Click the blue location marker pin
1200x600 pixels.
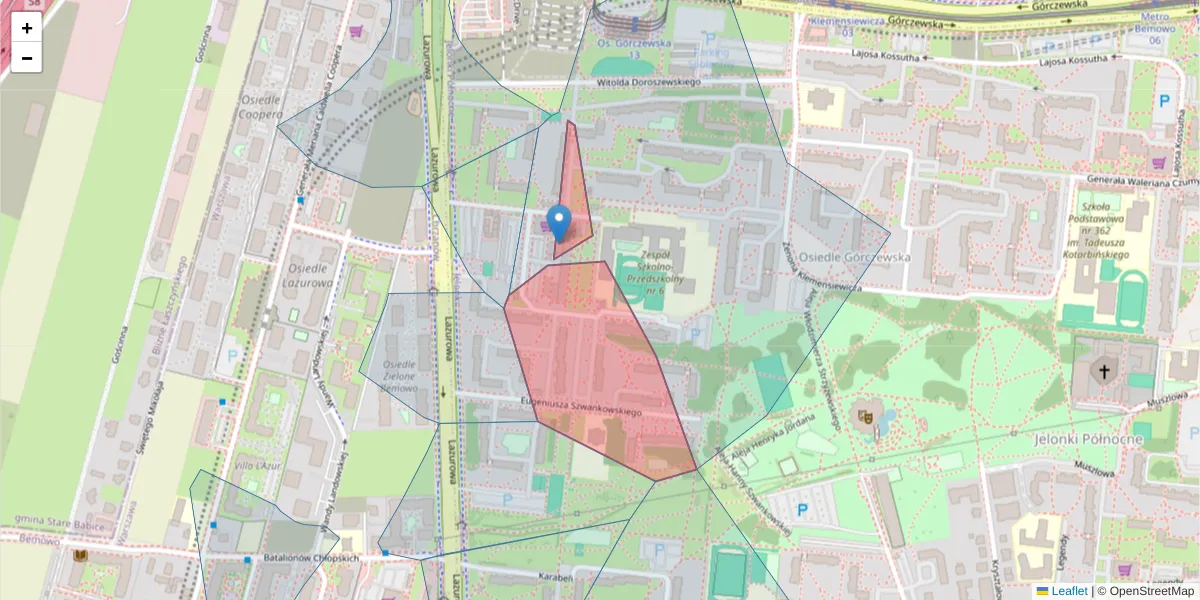[x=560, y=222]
